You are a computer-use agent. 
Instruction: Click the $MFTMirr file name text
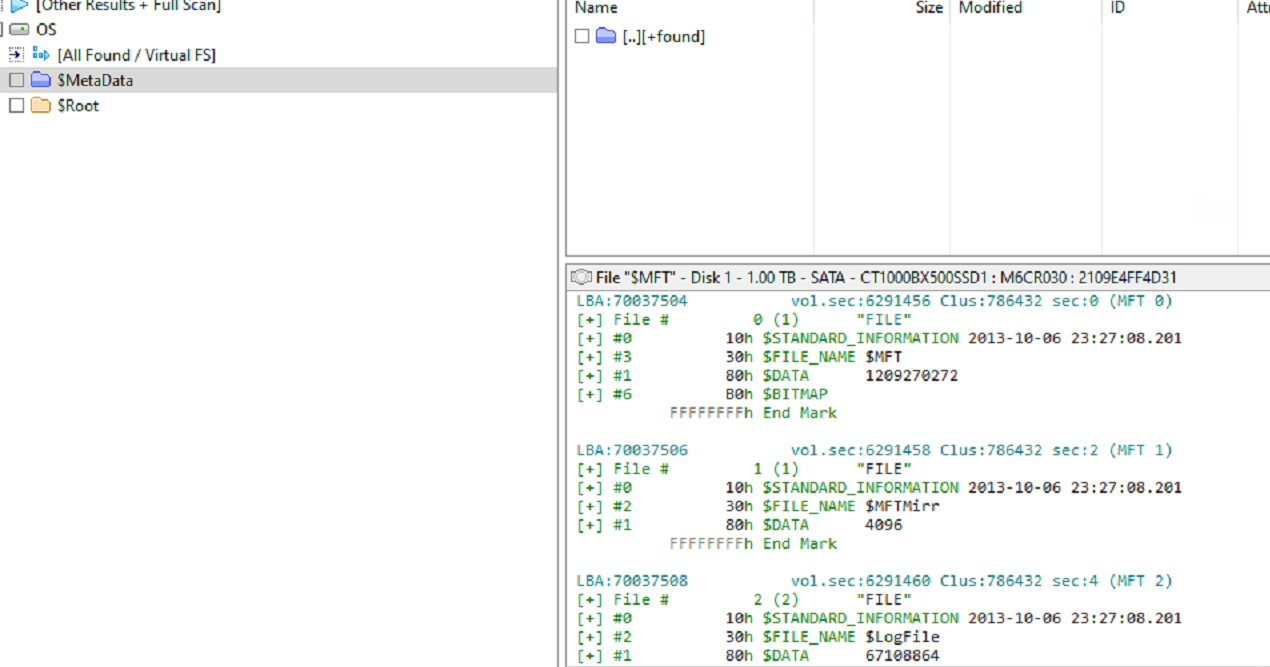click(902, 506)
